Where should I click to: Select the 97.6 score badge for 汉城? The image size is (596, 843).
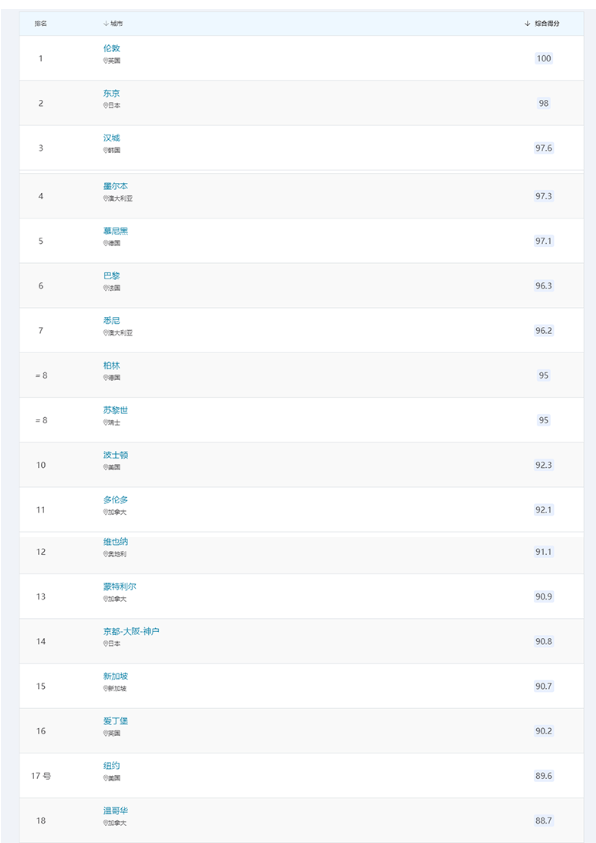544,148
